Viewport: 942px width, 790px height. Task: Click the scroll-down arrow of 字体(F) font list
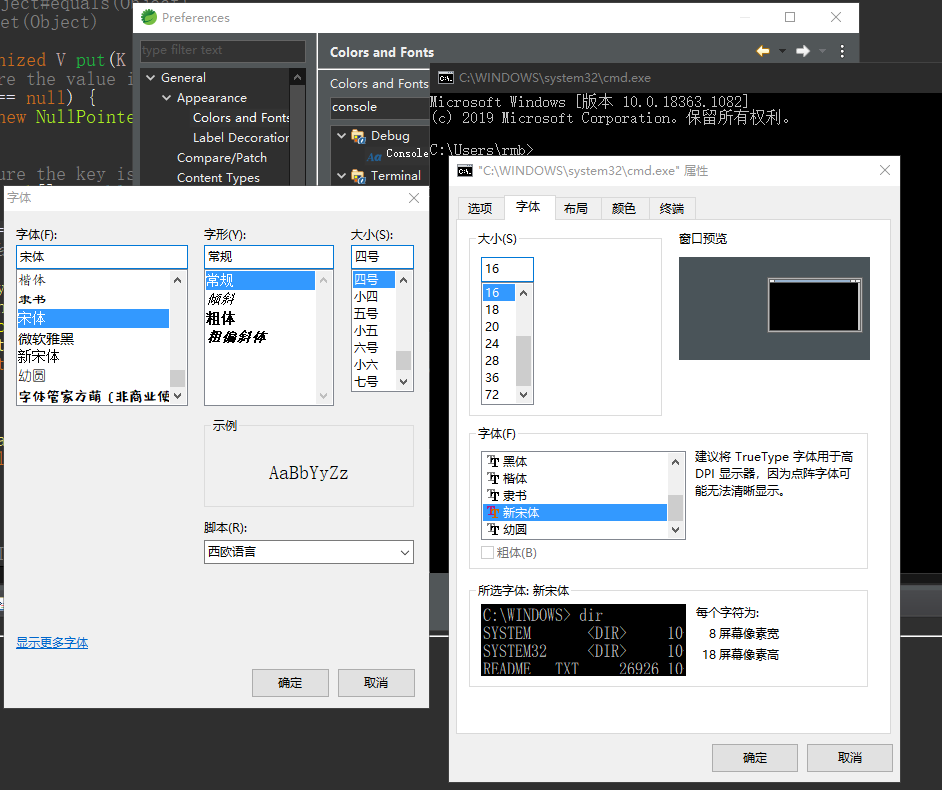177,397
